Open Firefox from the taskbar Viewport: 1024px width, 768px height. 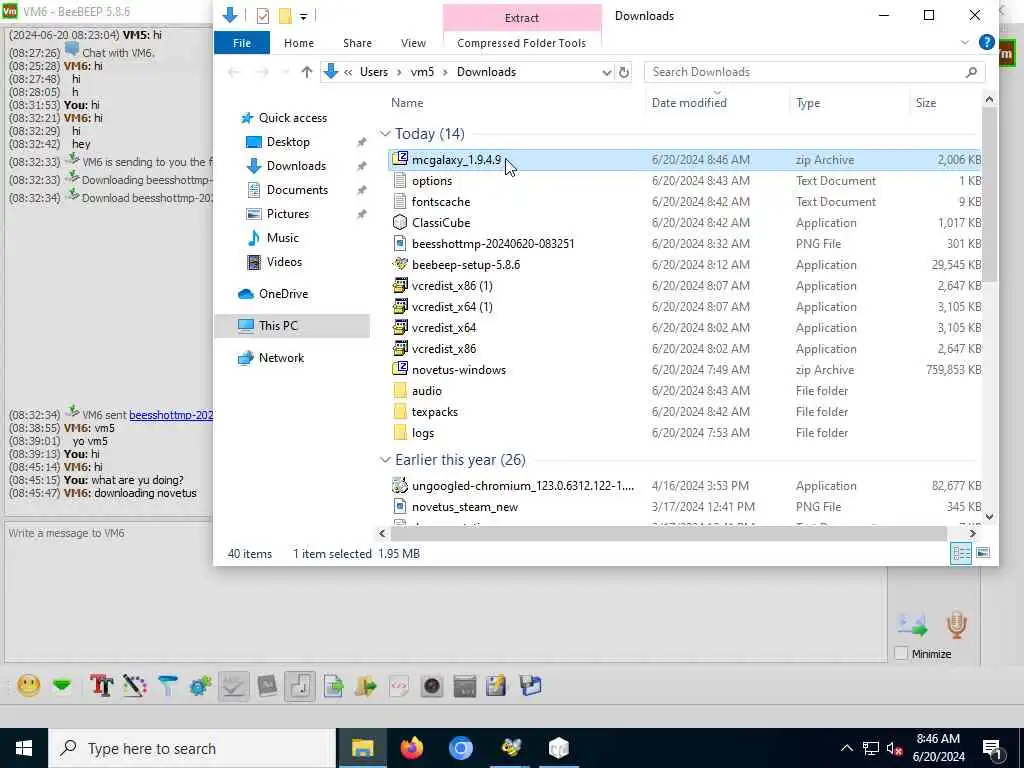412,748
